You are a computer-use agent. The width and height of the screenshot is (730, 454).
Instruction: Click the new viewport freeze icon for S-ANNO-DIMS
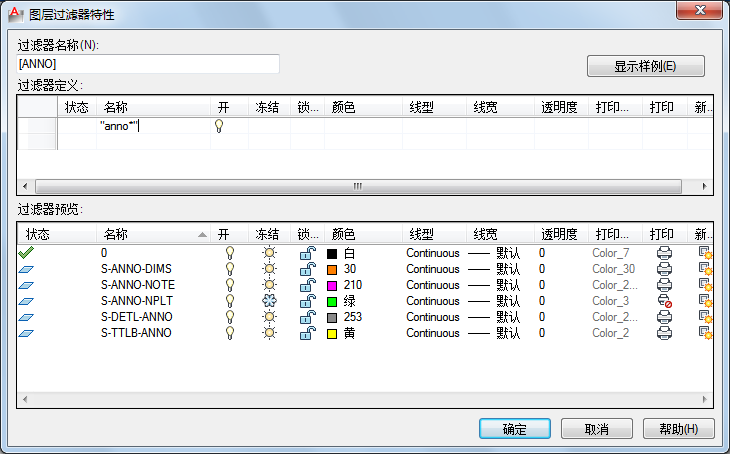click(x=704, y=269)
